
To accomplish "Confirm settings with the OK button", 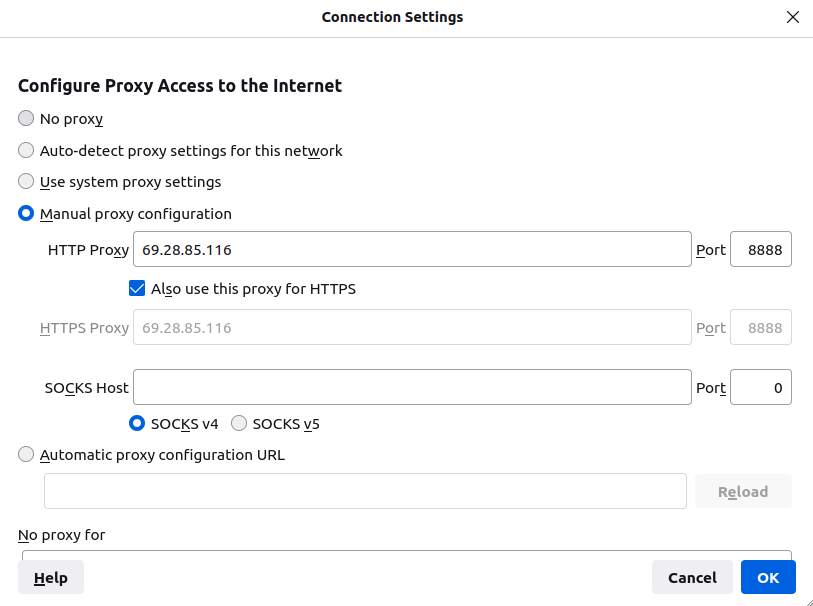I will [768, 577].
